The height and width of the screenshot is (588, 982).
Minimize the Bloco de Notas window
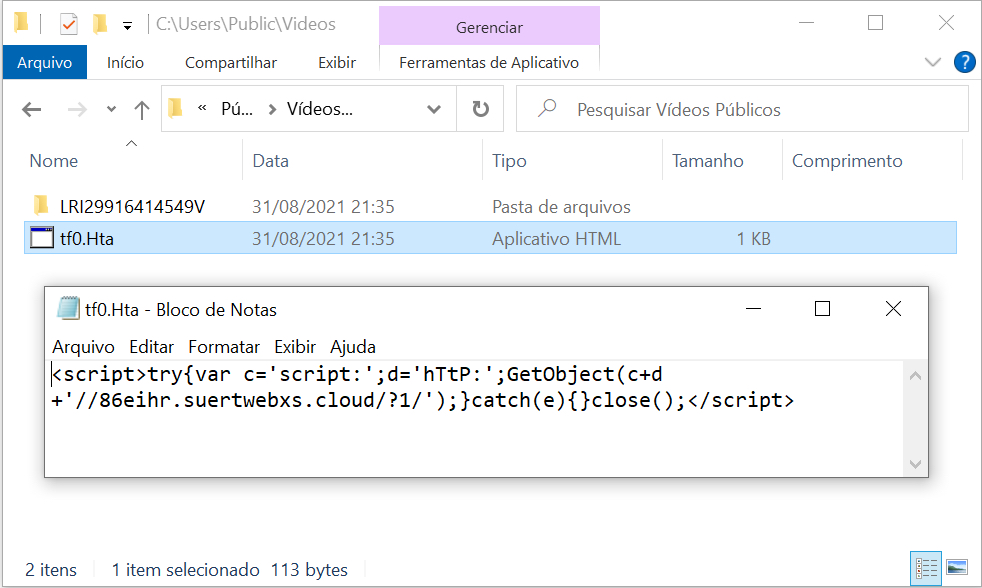753,309
